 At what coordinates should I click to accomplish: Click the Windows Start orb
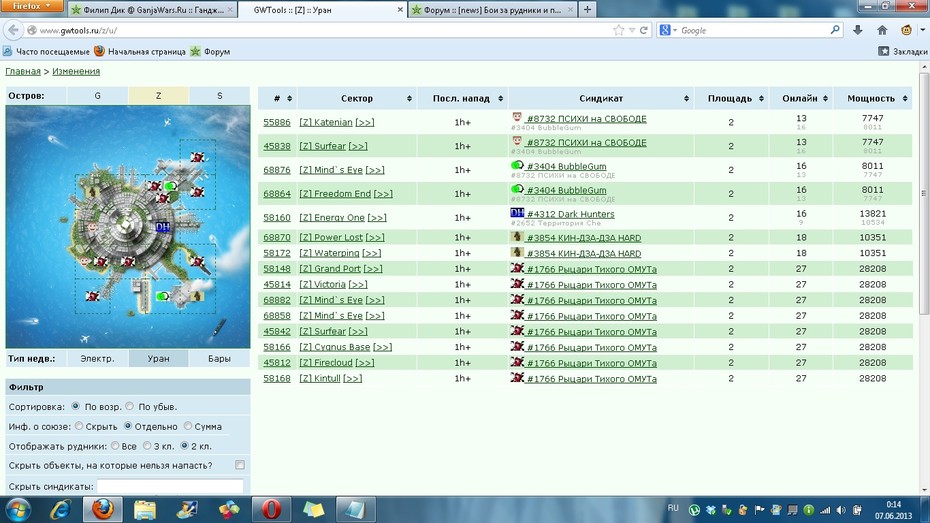(x=18, y=509)
